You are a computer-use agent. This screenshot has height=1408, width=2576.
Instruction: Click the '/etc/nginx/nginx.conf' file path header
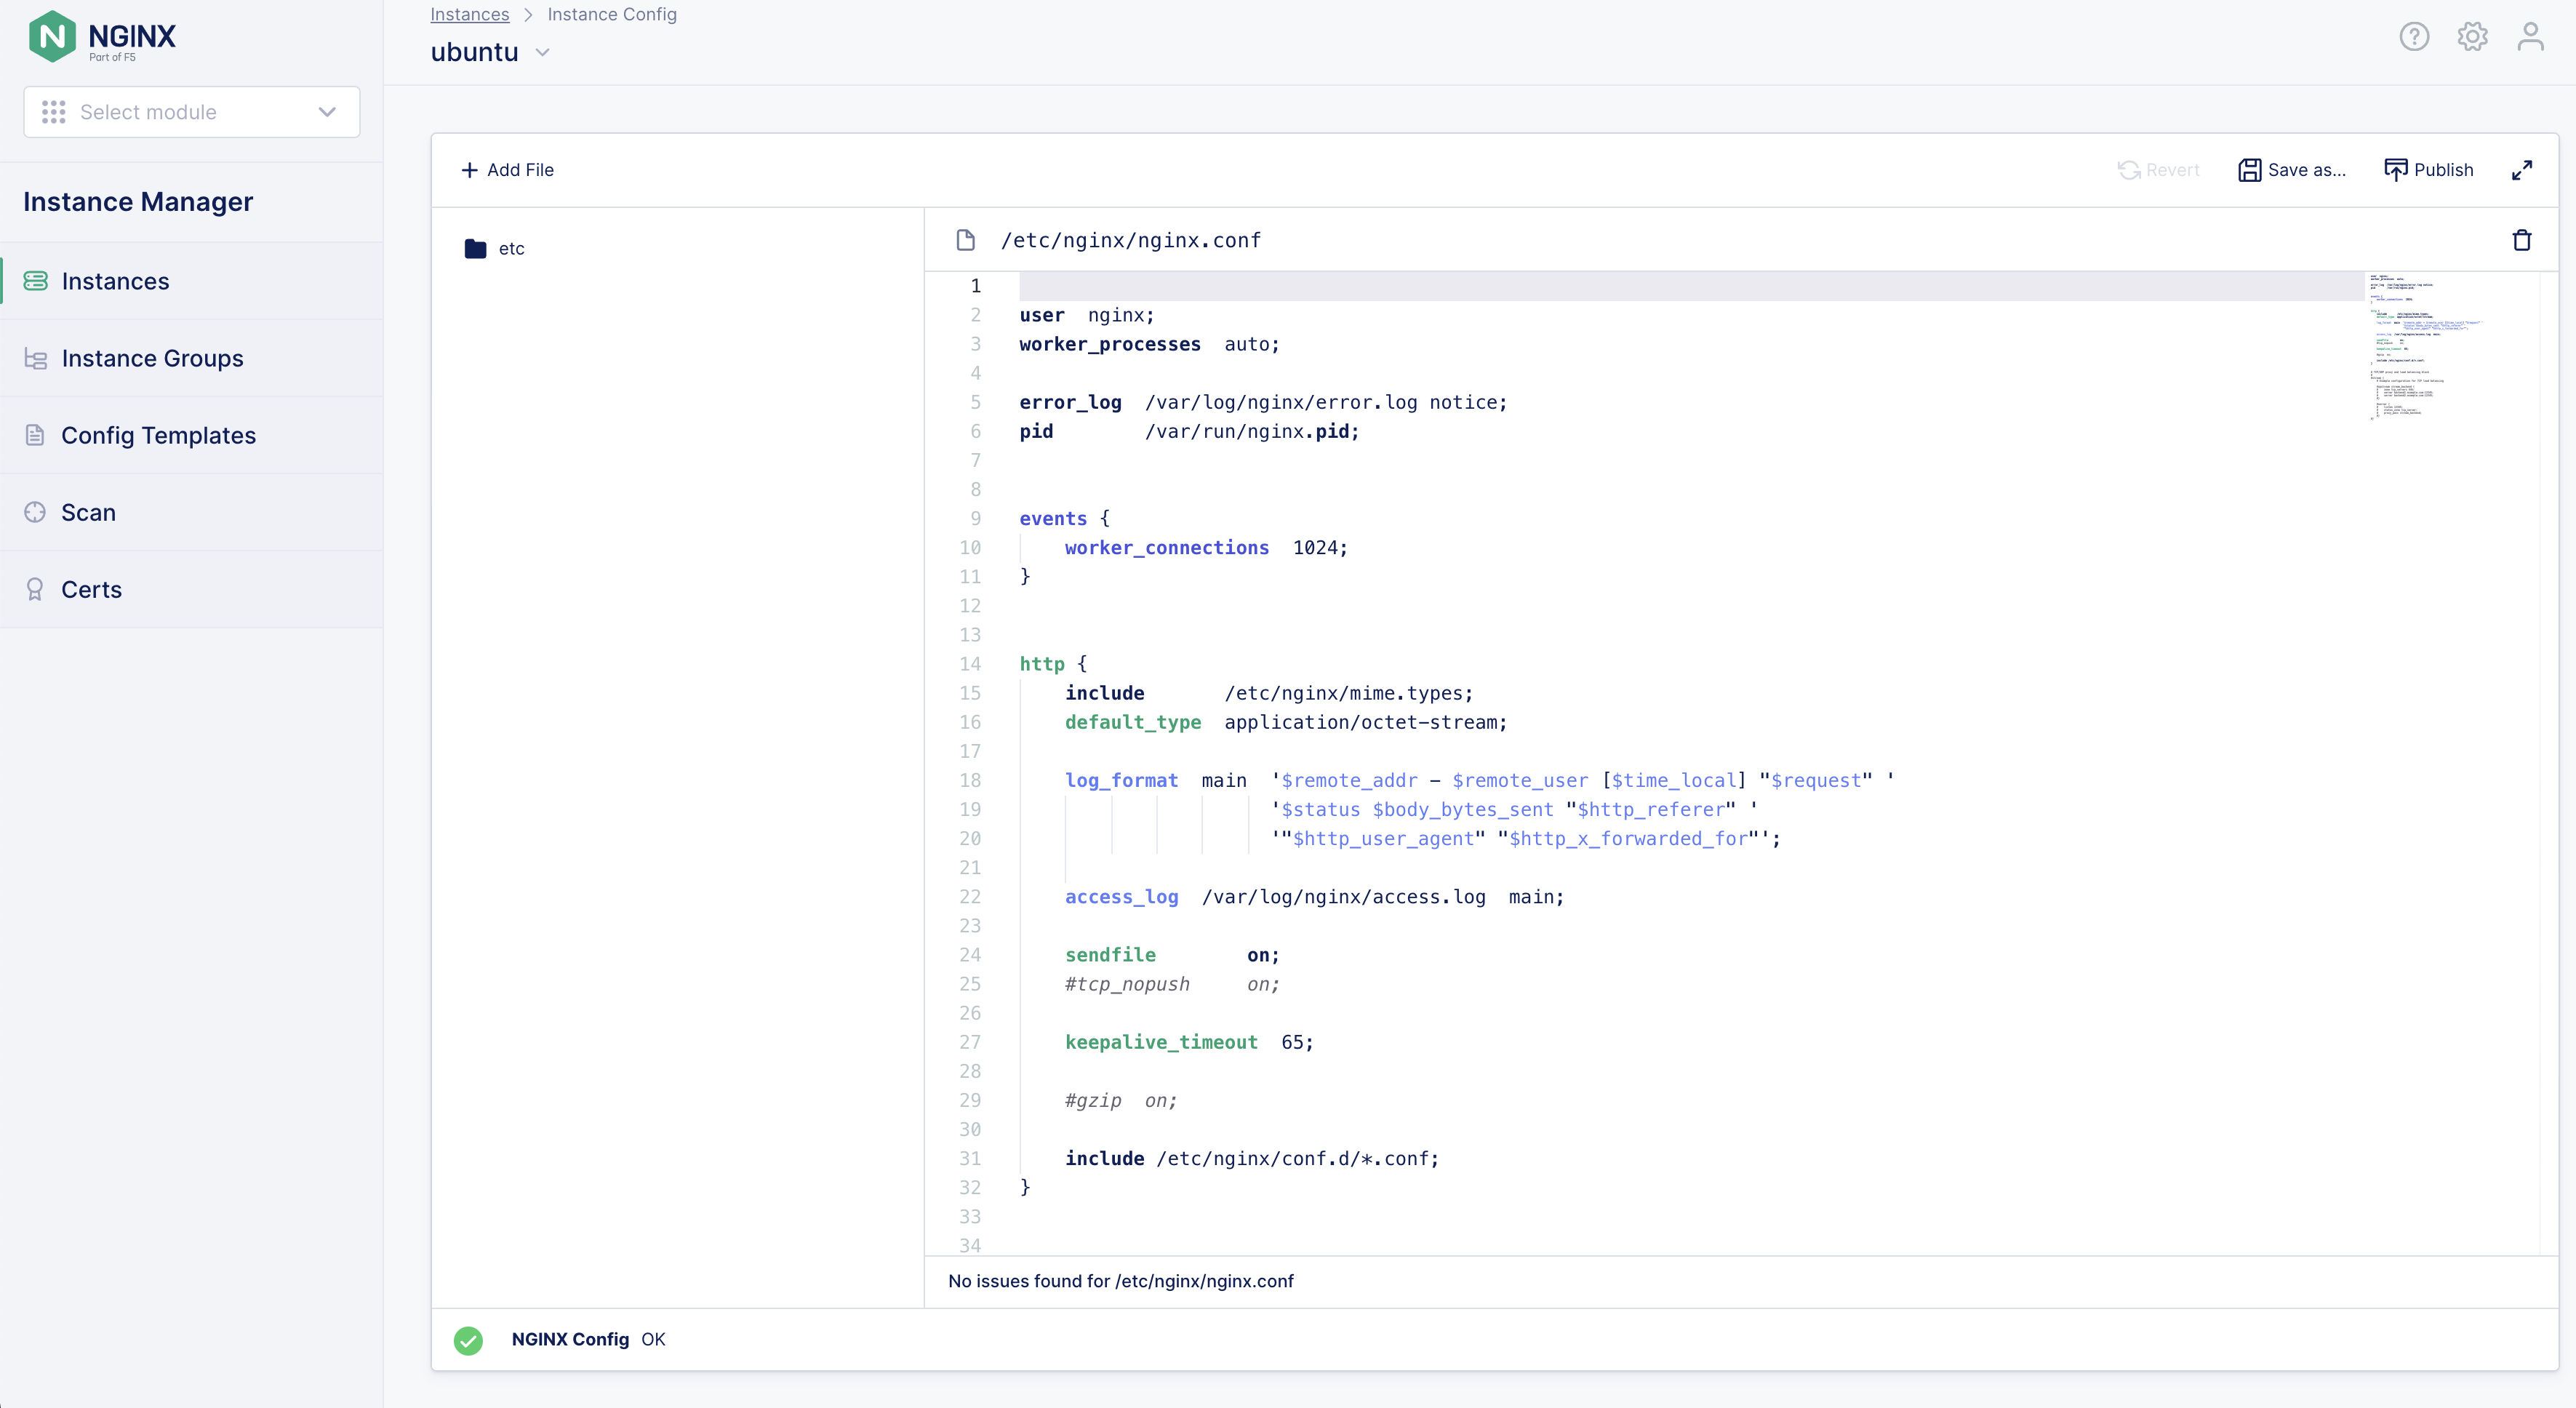(x=1131, y=240)
